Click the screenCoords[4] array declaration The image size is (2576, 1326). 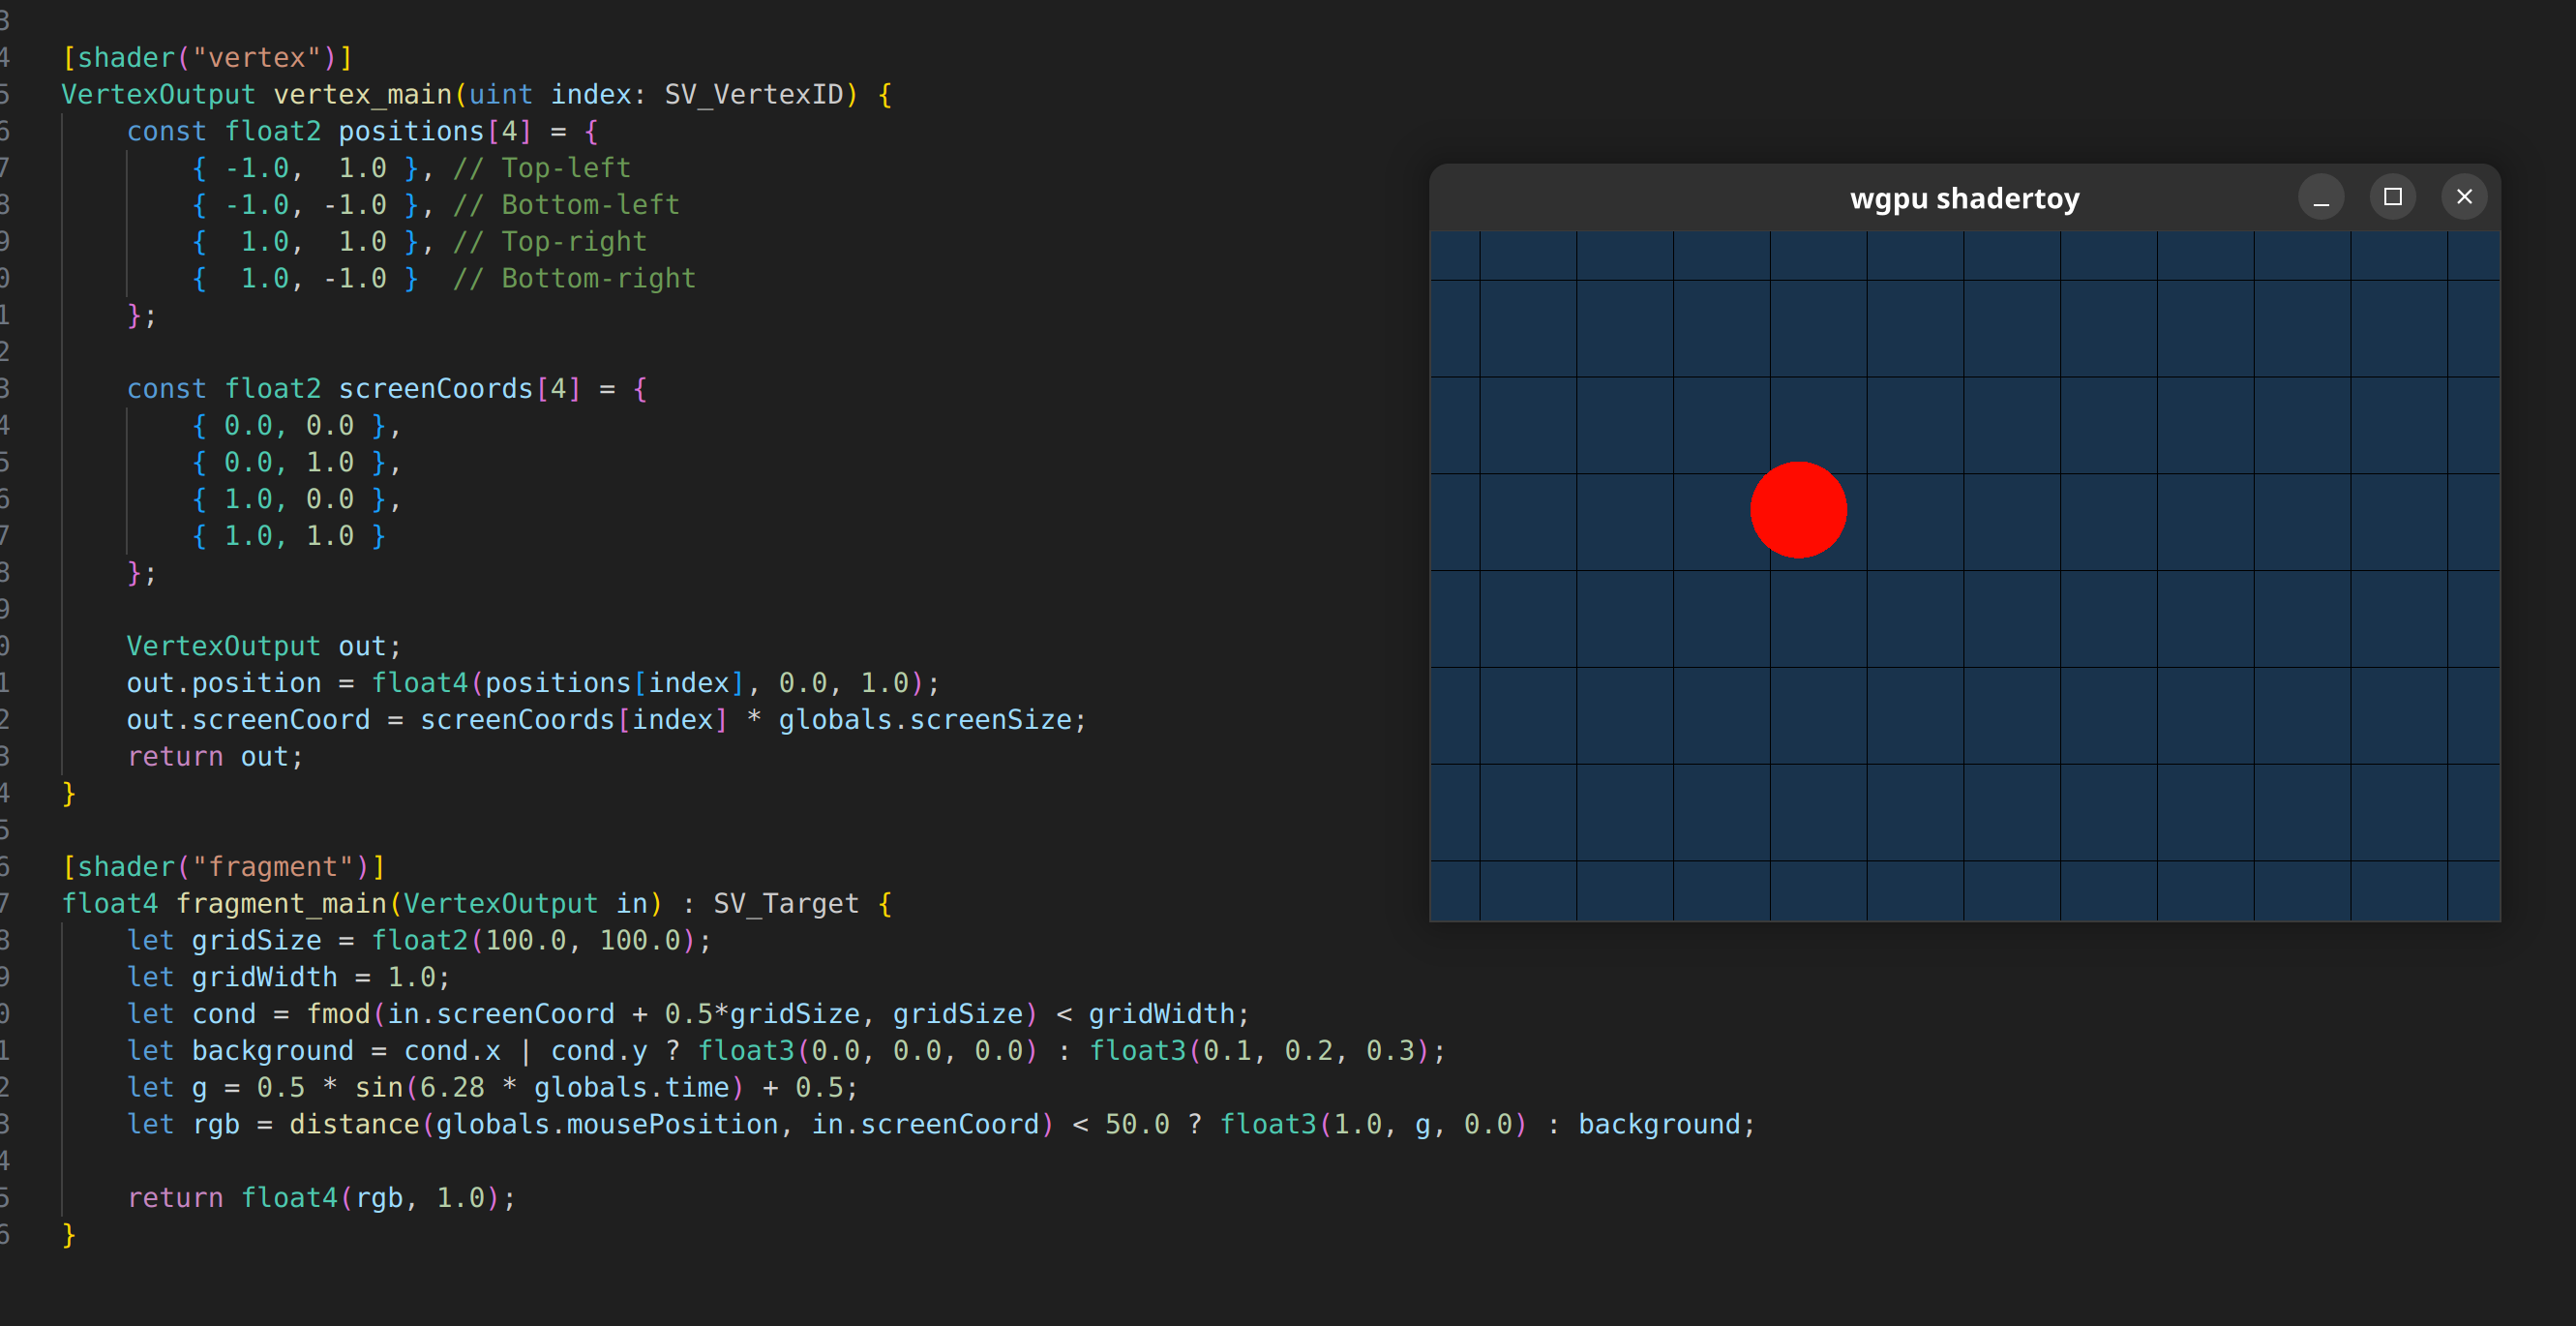(460, 389)
